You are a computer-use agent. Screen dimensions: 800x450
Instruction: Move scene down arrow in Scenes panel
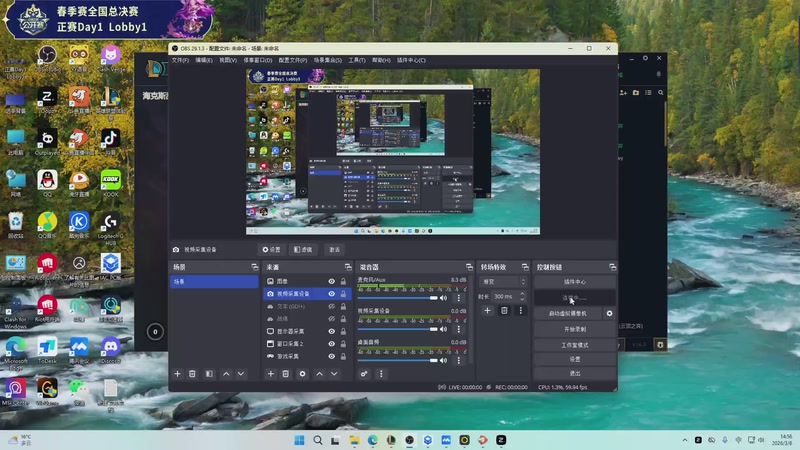tap(241, 374)
